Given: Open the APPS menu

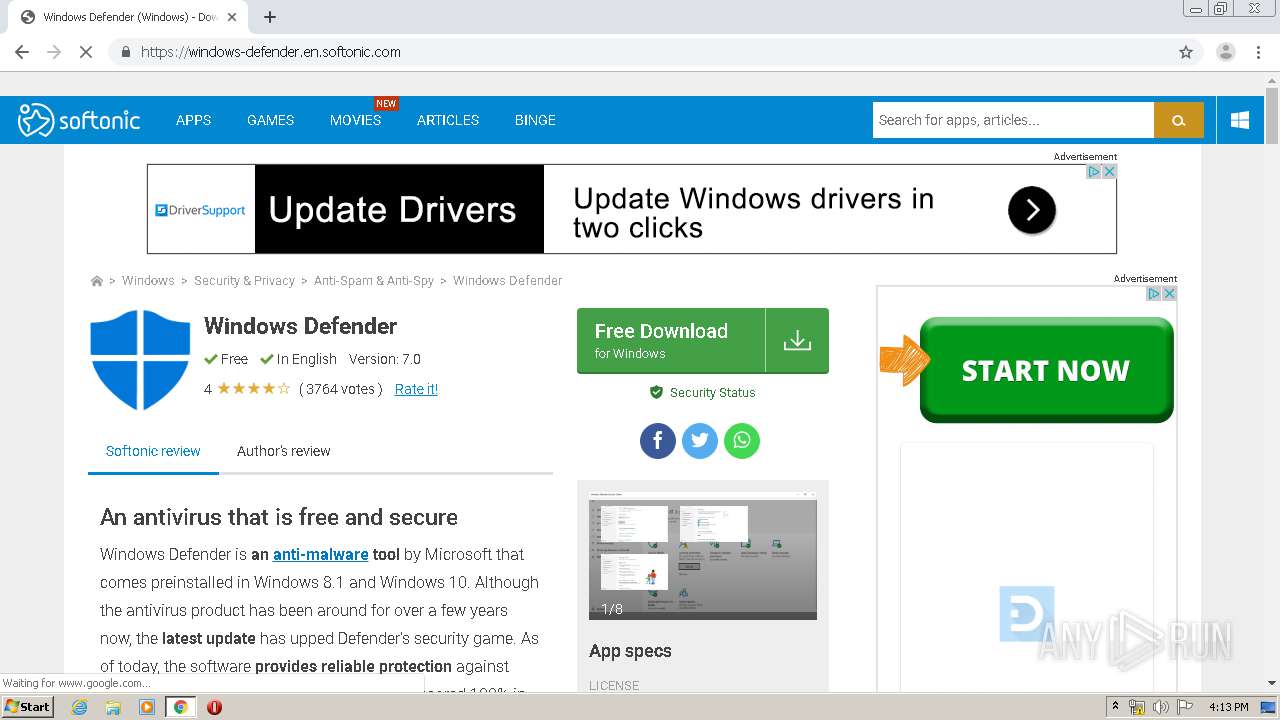Looking at the screenshot, I should point(194,120).
